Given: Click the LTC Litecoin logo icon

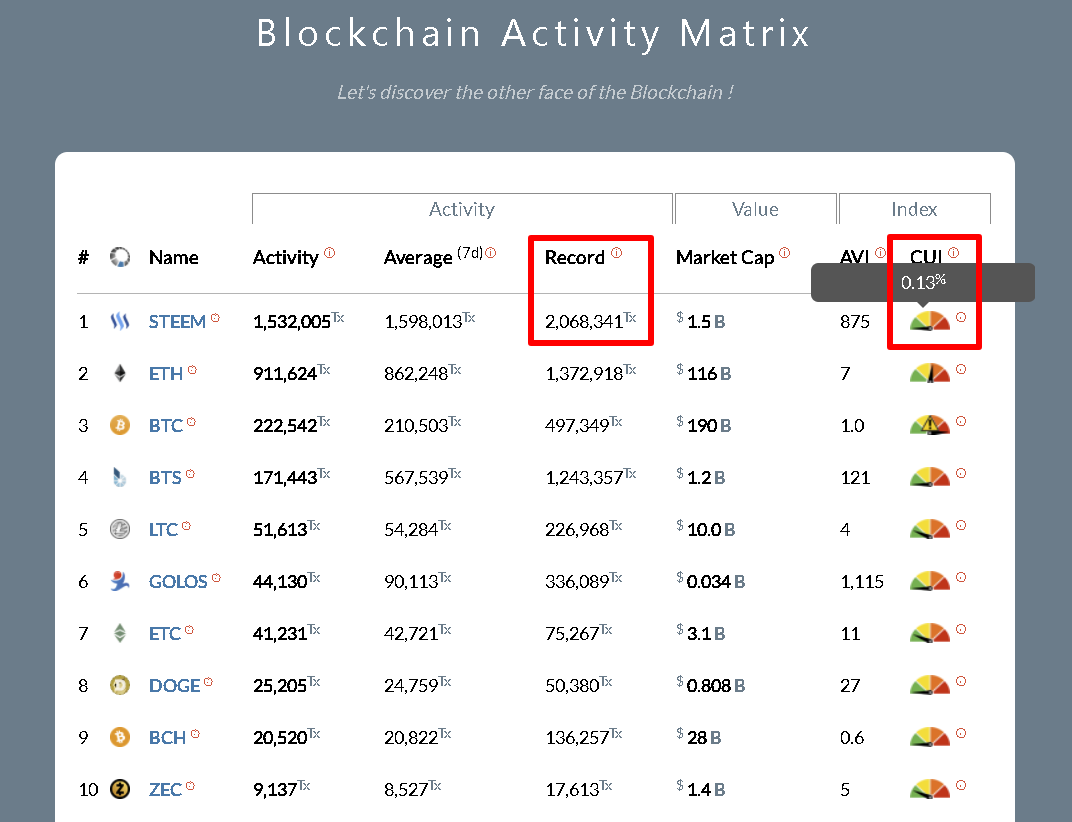Looking at the screenshot, I should click(120, 529).
